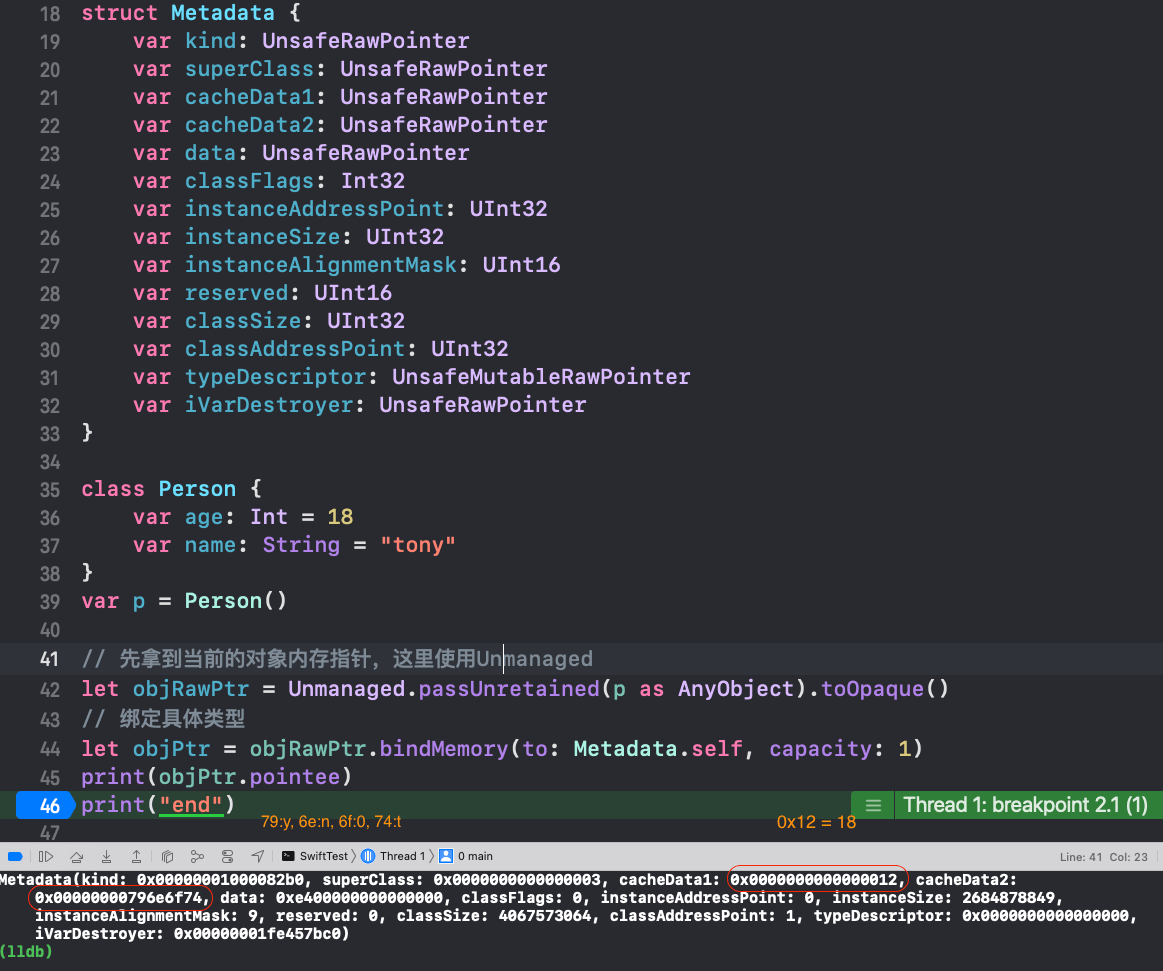Screen dimensions: 1163x971
Task: Click line number 41 in the gutter
Action: [49, 659]
